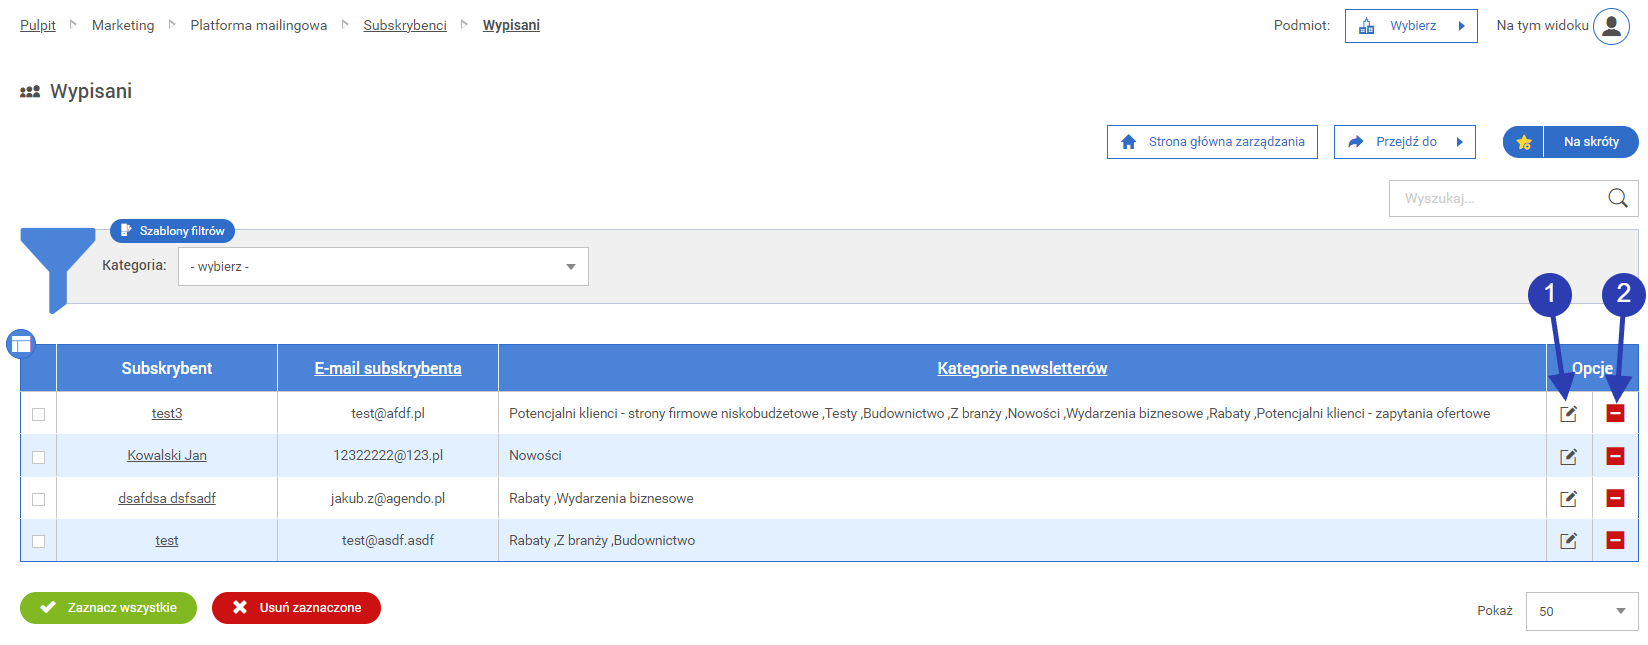This screenshot has width=1648, height=645.
Task: Expand the Przejdź do dropdown
Action: point(1405,142)
